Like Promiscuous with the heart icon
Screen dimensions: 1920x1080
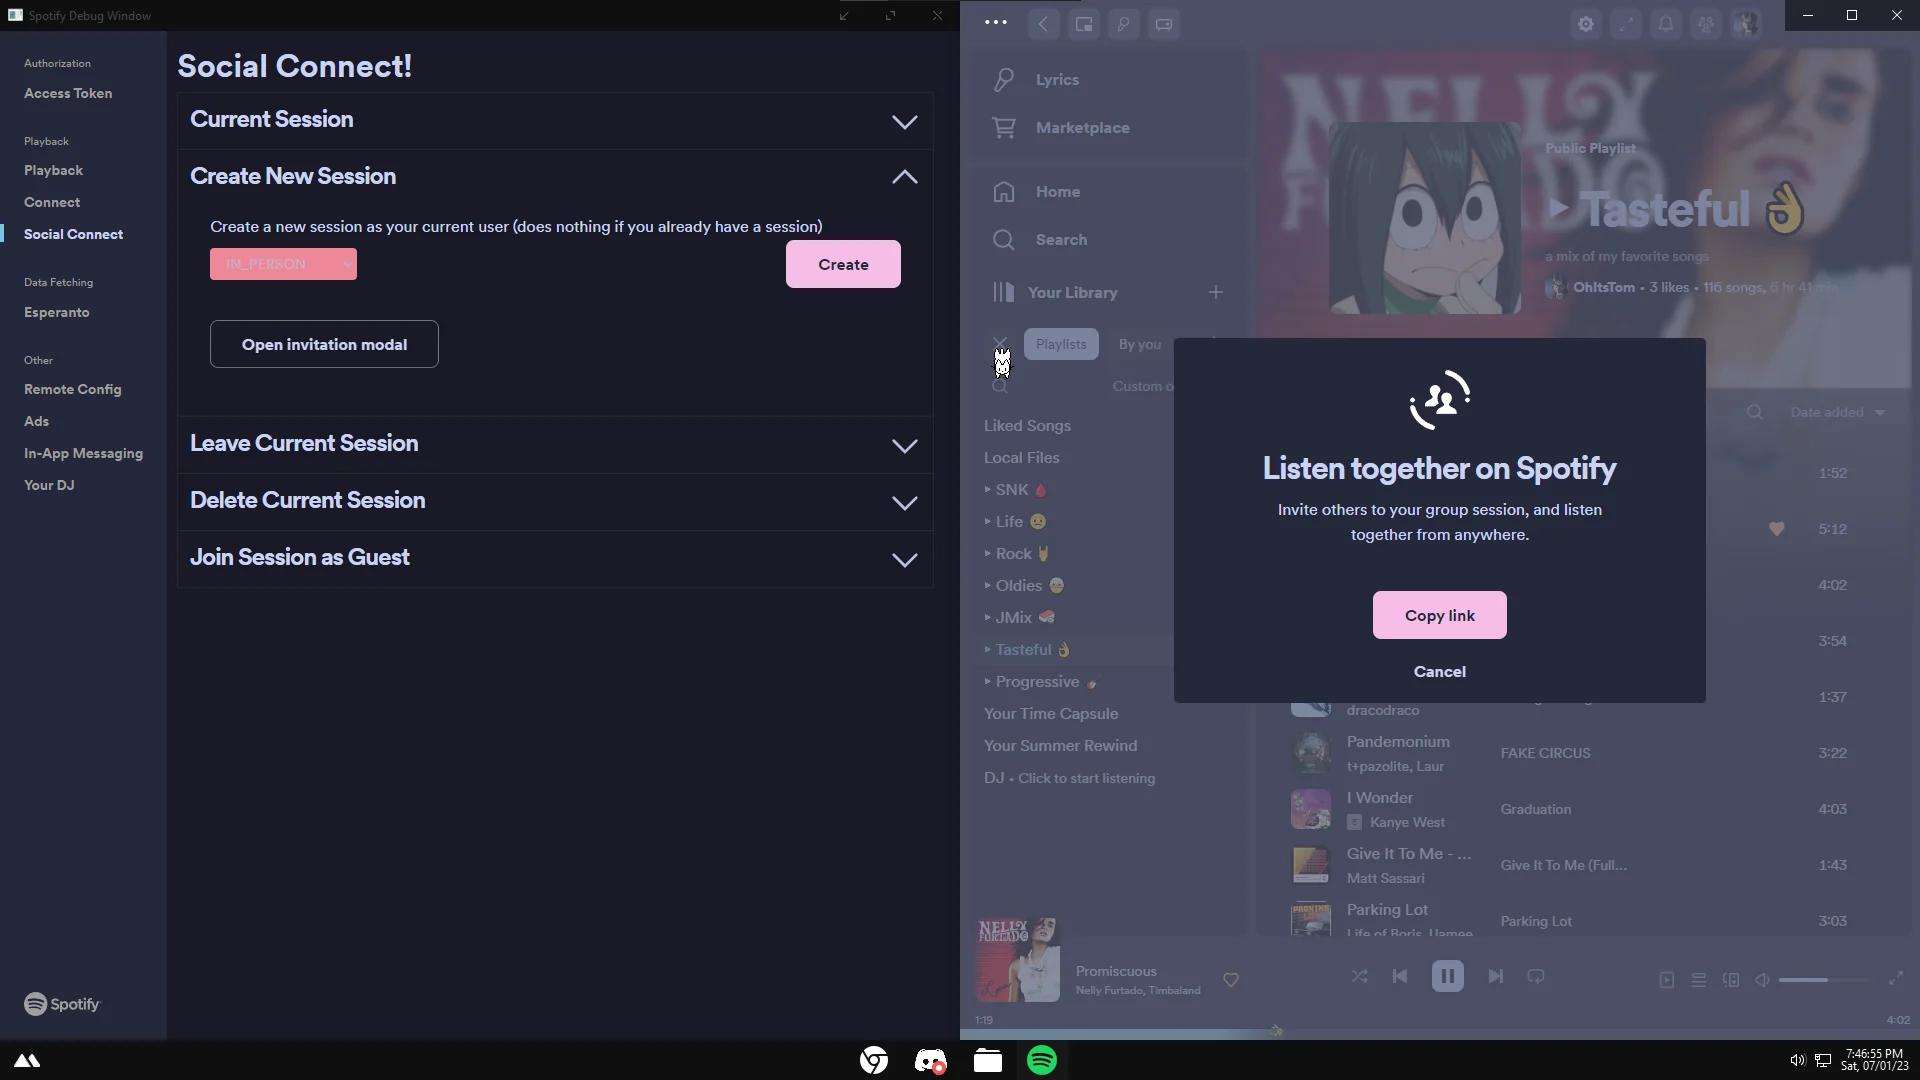(x=1231, y=980)
